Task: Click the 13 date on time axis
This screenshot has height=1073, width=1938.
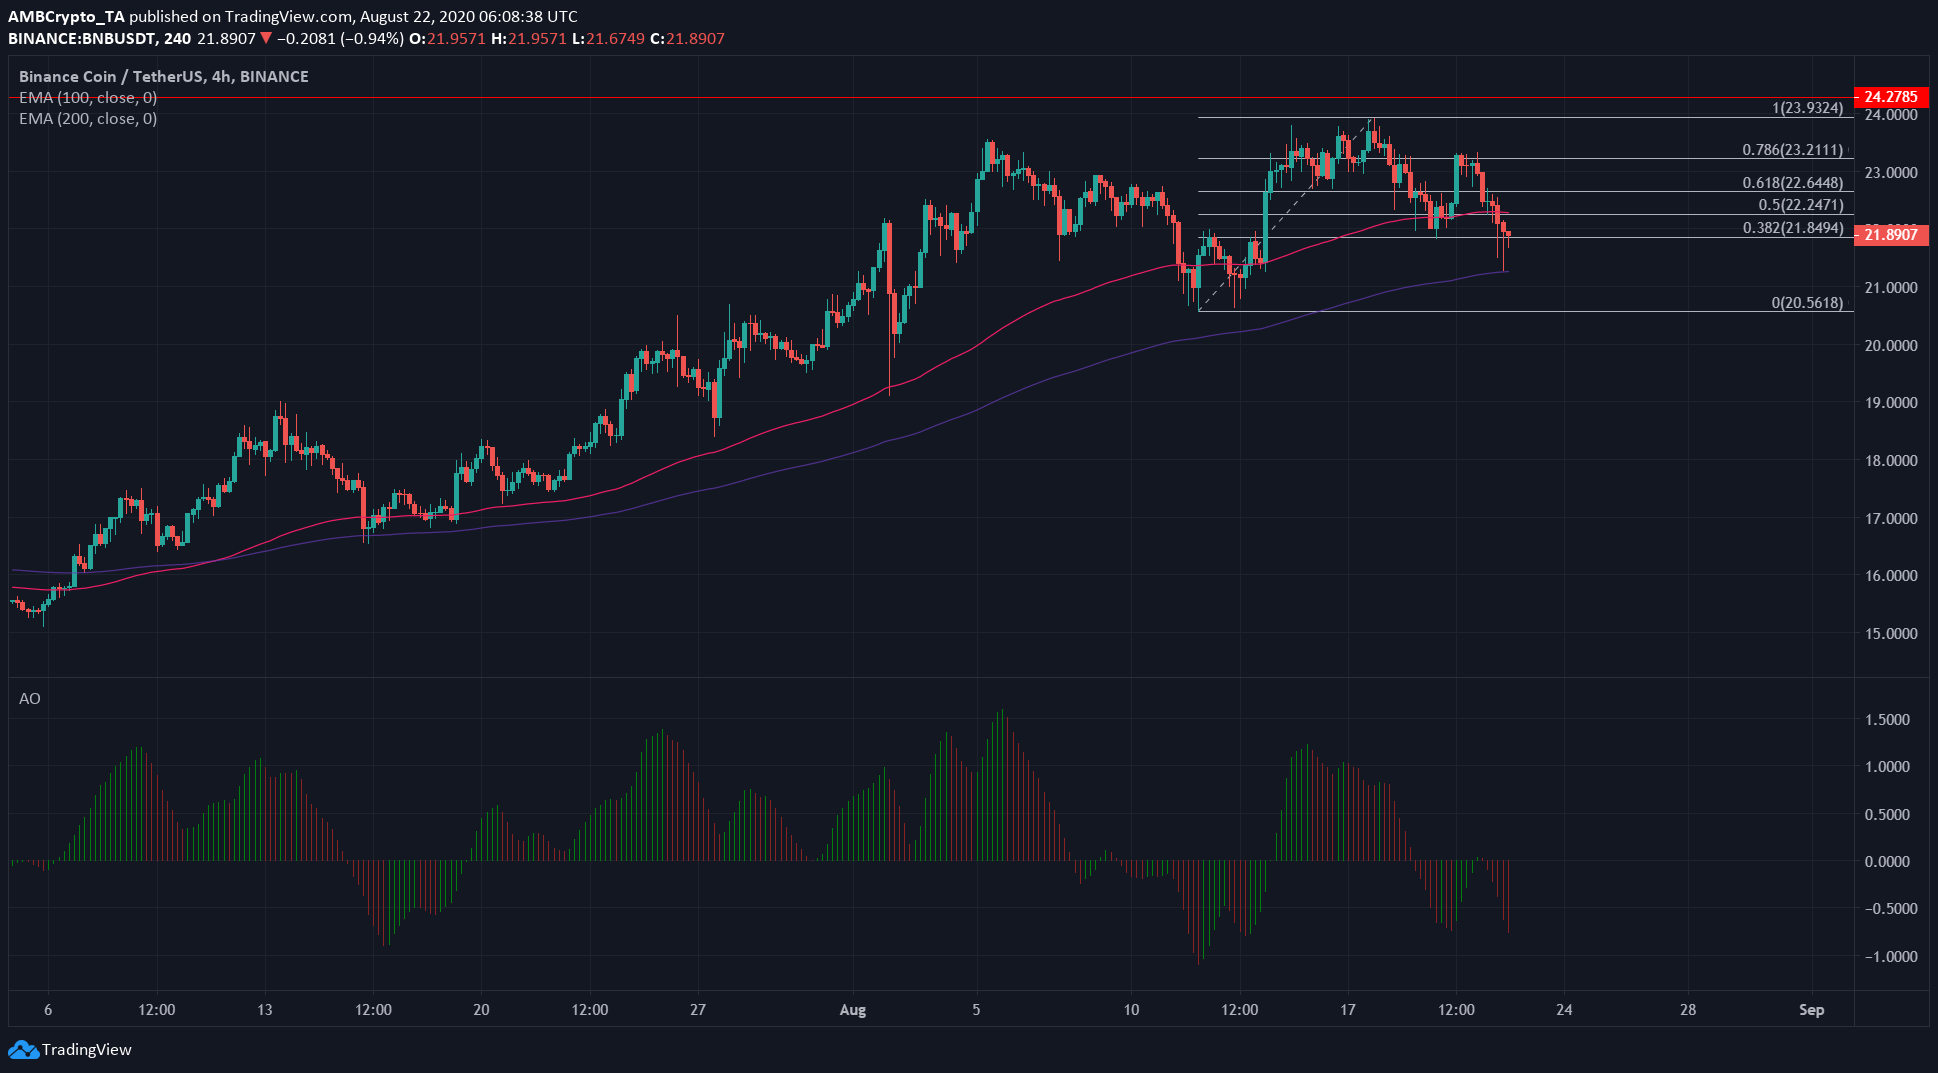Action: click(264, 1009)
